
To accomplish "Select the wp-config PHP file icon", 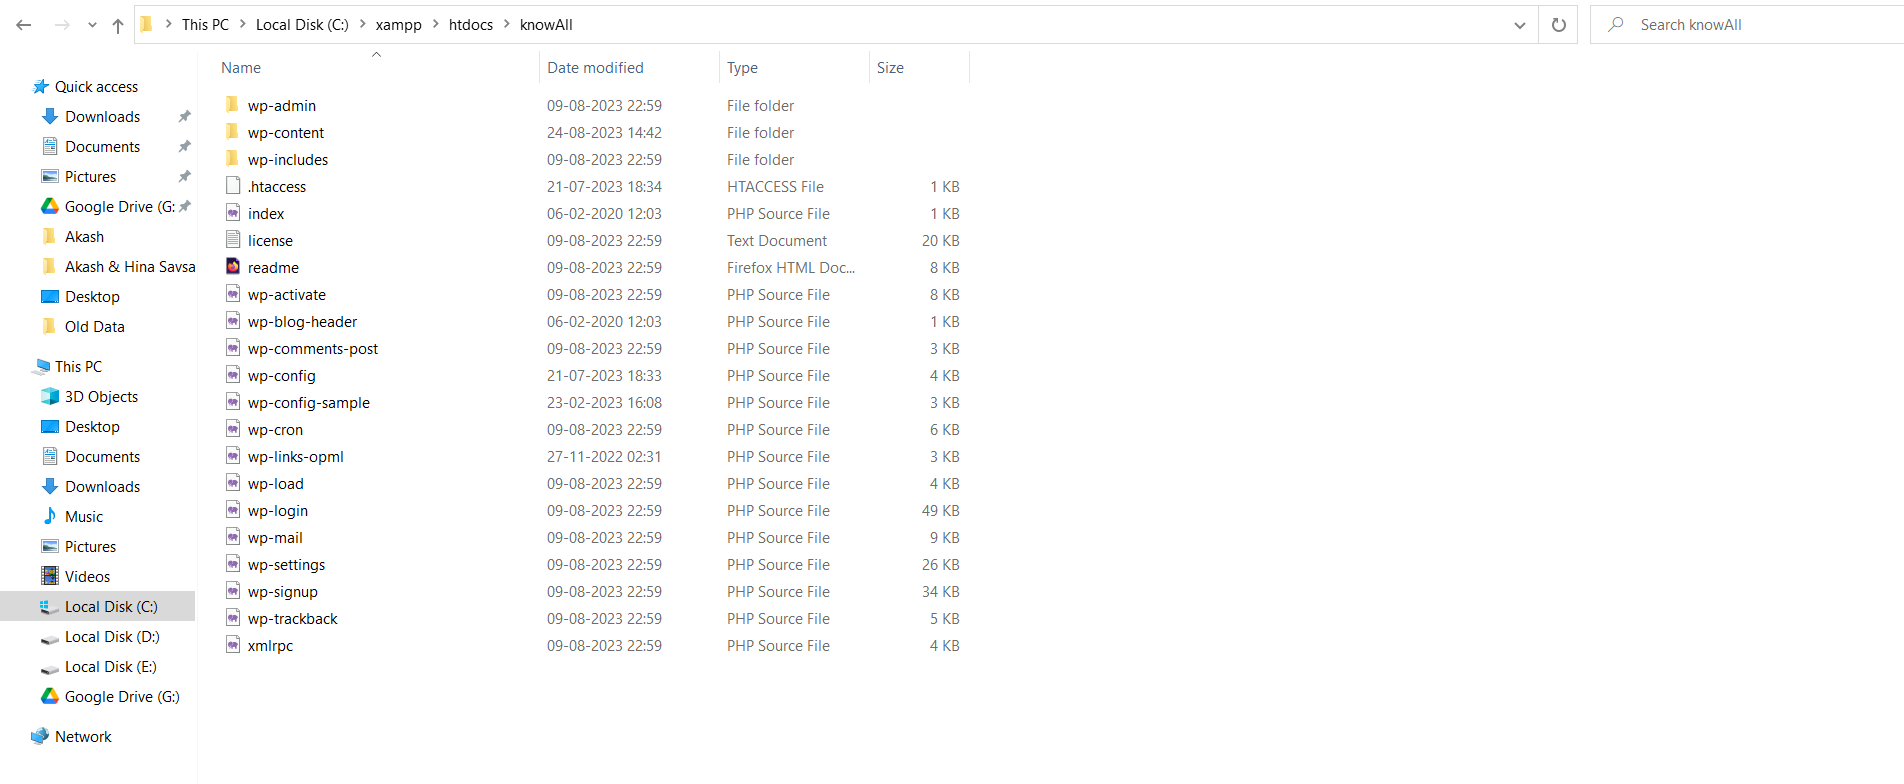I will coord(233,375).
